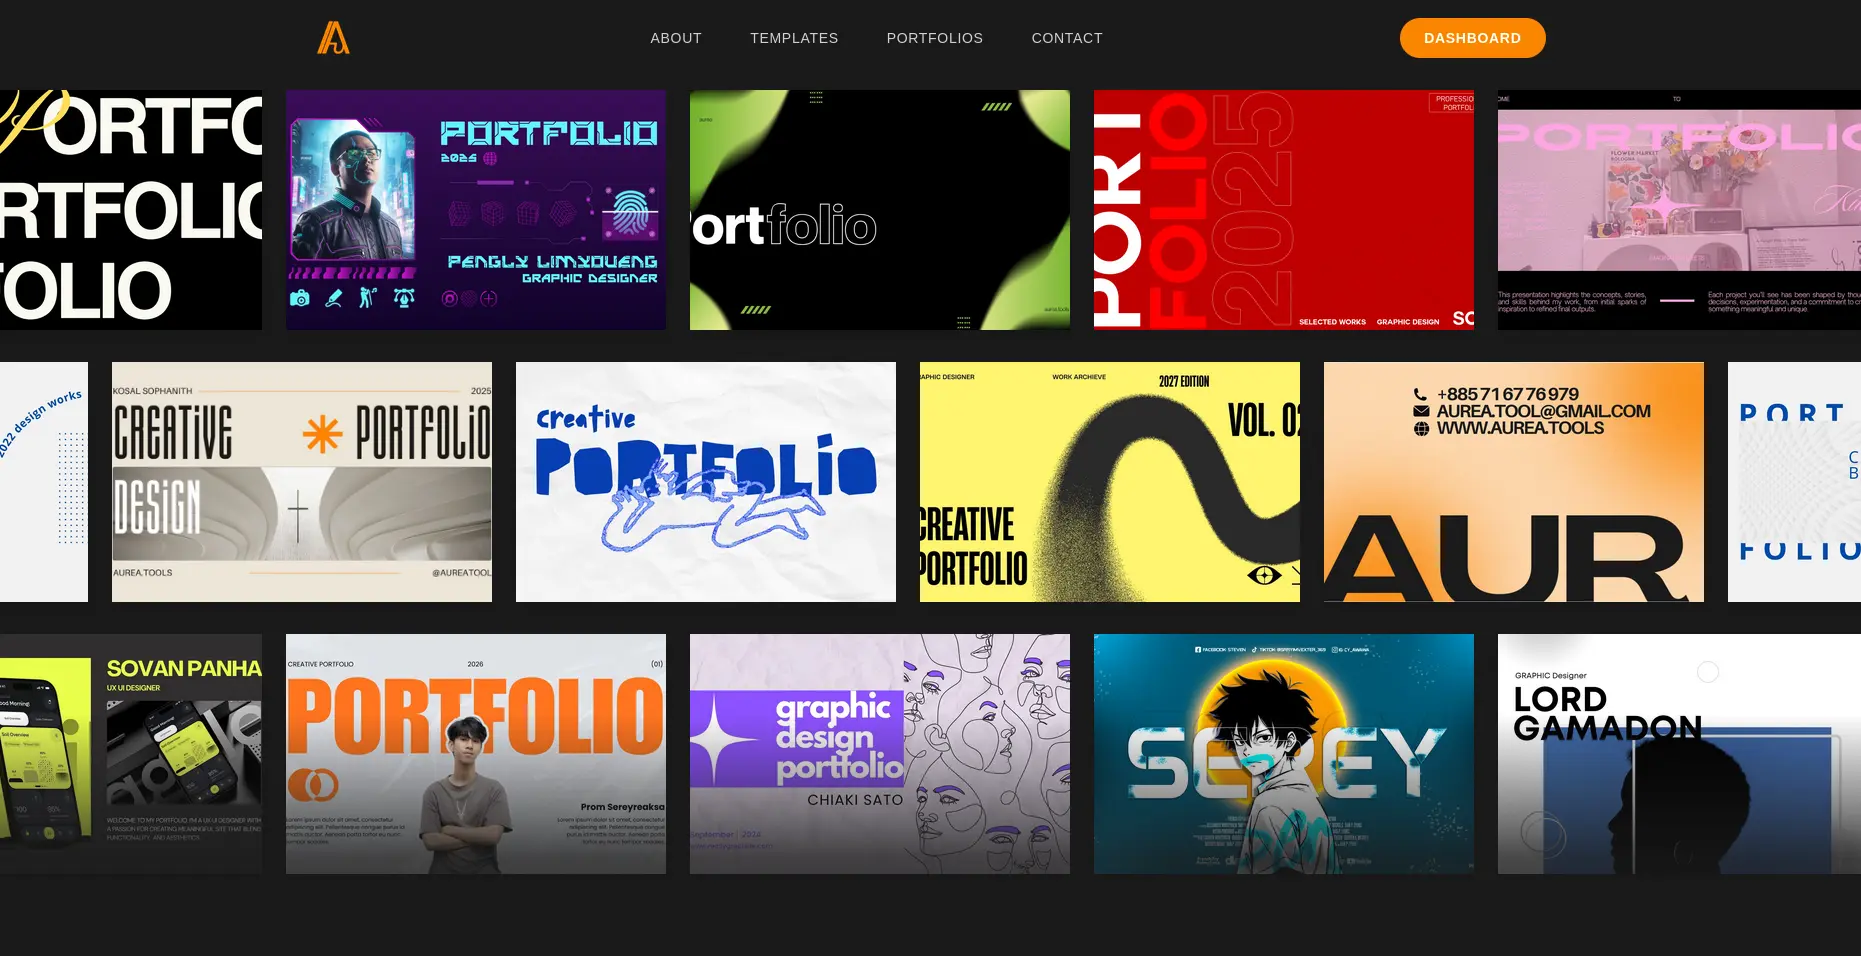Click the '2027 EDITION' label
This screenshot has height=956, width=1861.
pyautogui.click(x=1184, y=381)
